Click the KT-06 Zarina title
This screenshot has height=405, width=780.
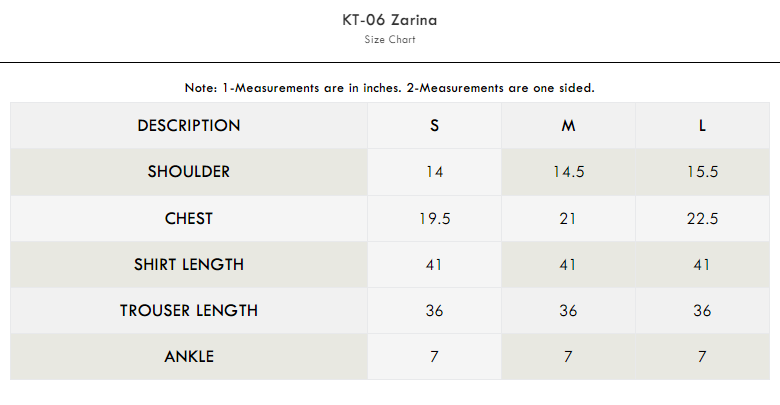pos(389,20)
